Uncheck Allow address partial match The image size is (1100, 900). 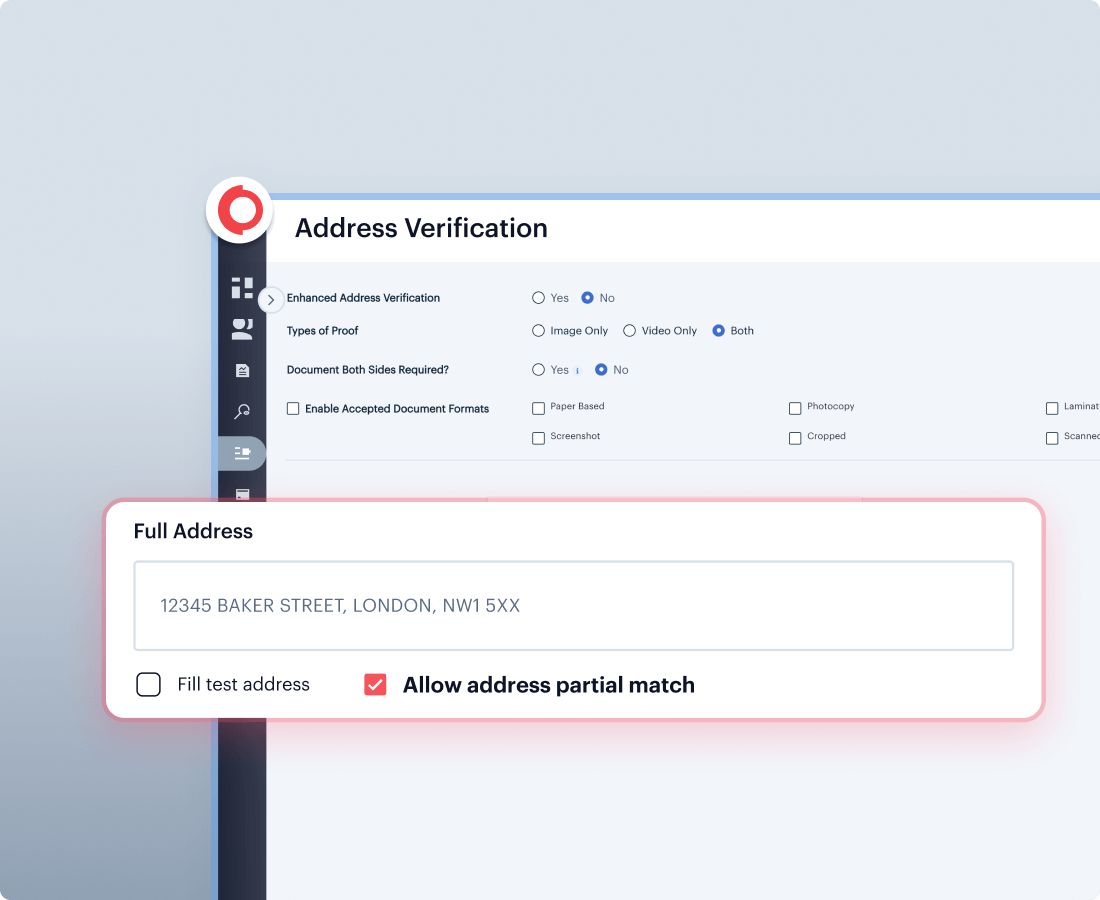pos(375,685)
